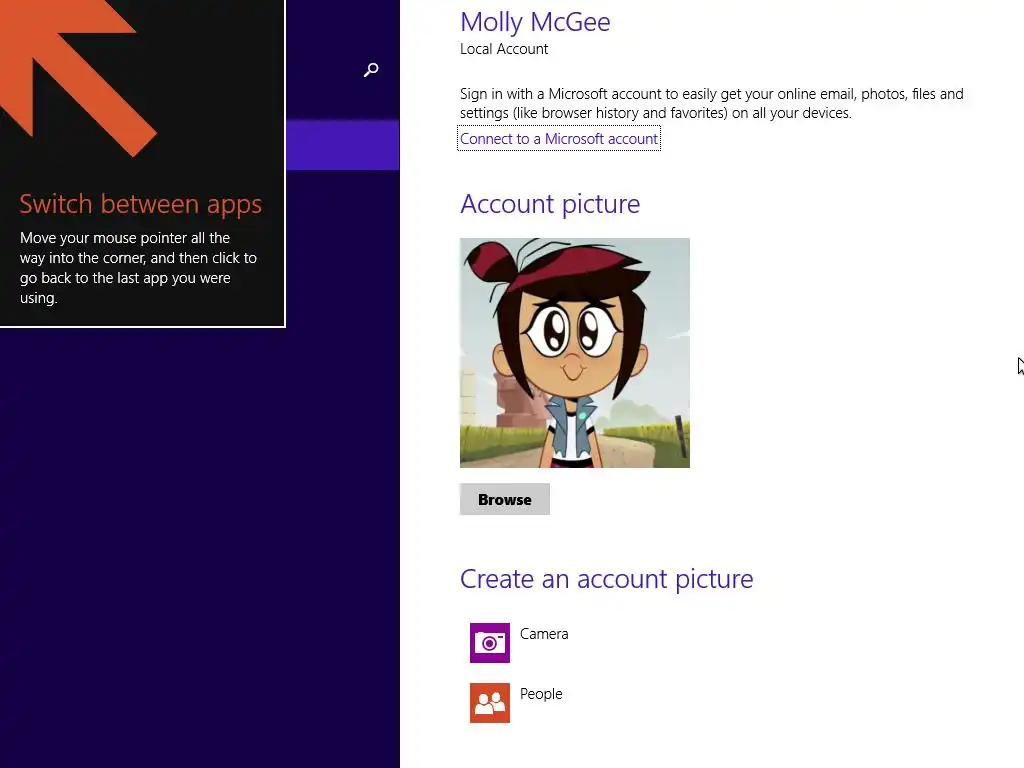Click the search magnifier icon
The image size is (1024, 768).
pos(371,69)
